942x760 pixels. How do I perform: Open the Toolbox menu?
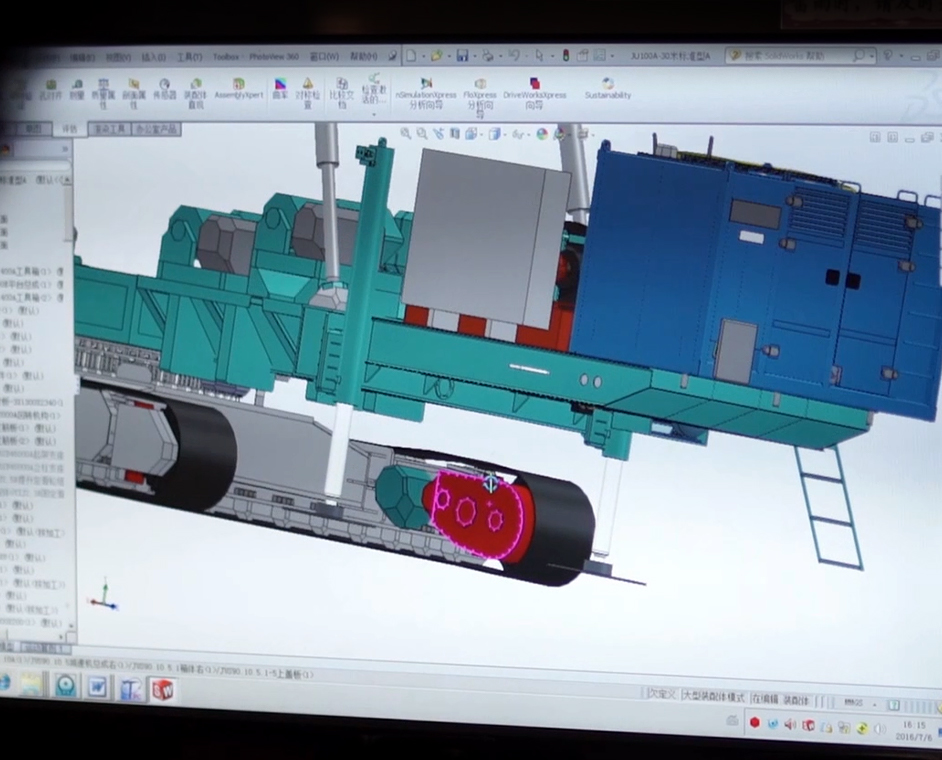pos(225,56)
